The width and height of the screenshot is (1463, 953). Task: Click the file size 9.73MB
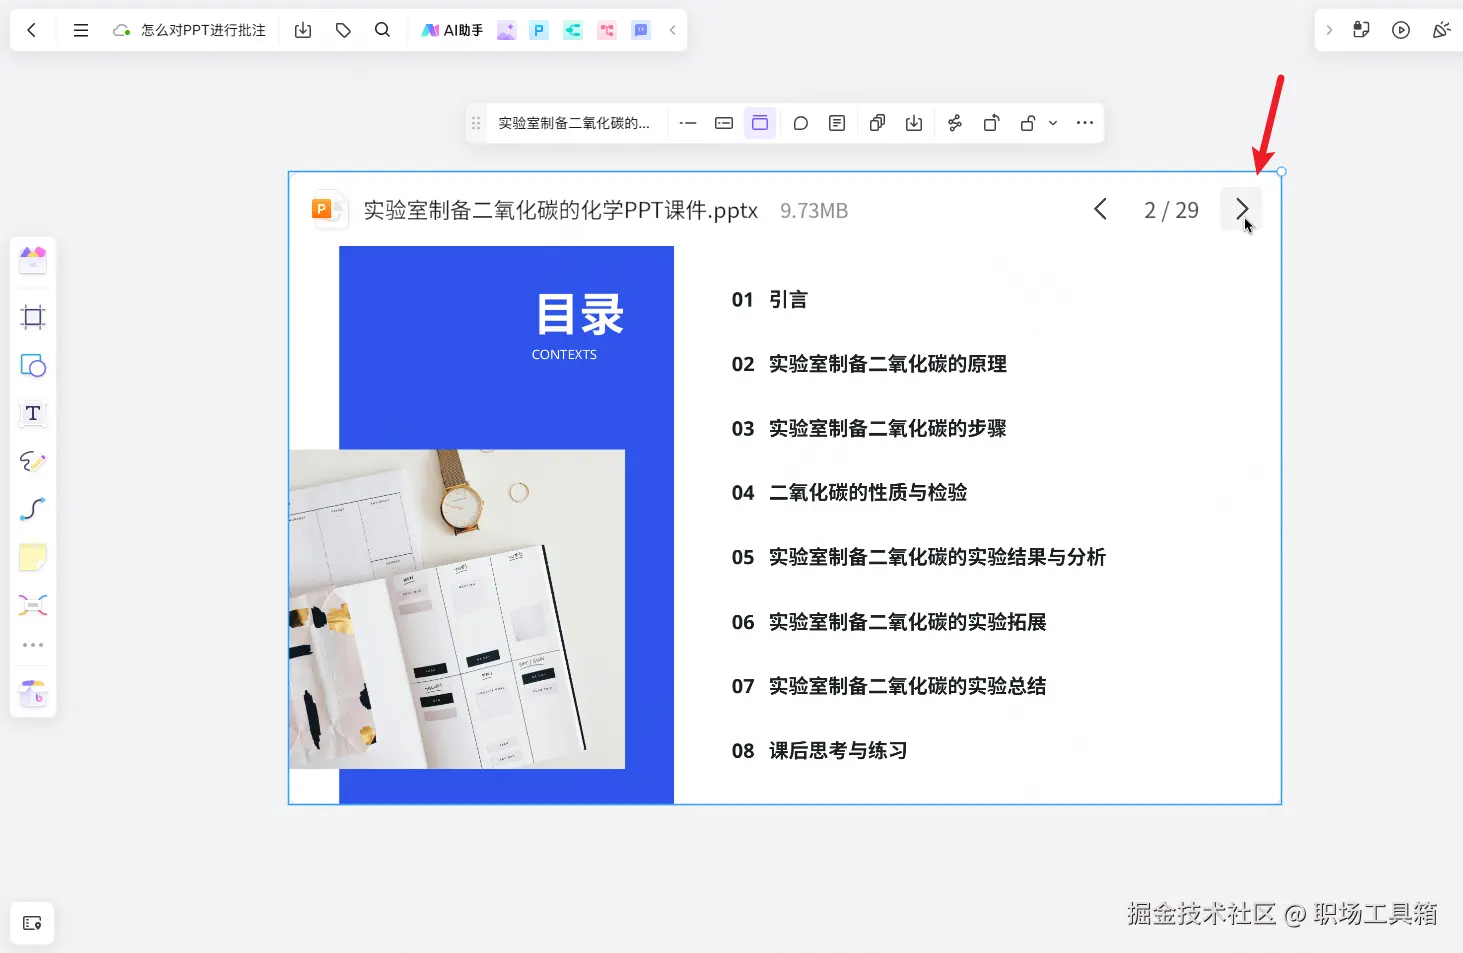(x=814, y=211)
